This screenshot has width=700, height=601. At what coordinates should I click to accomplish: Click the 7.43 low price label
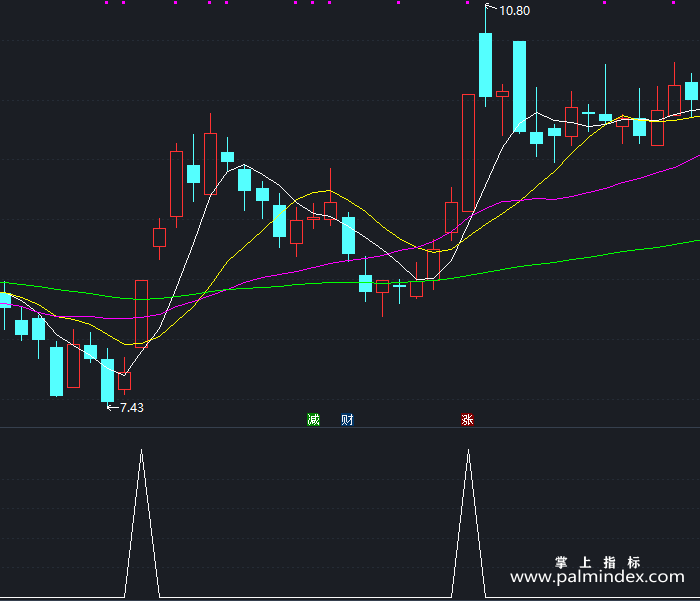click(132, 408)
